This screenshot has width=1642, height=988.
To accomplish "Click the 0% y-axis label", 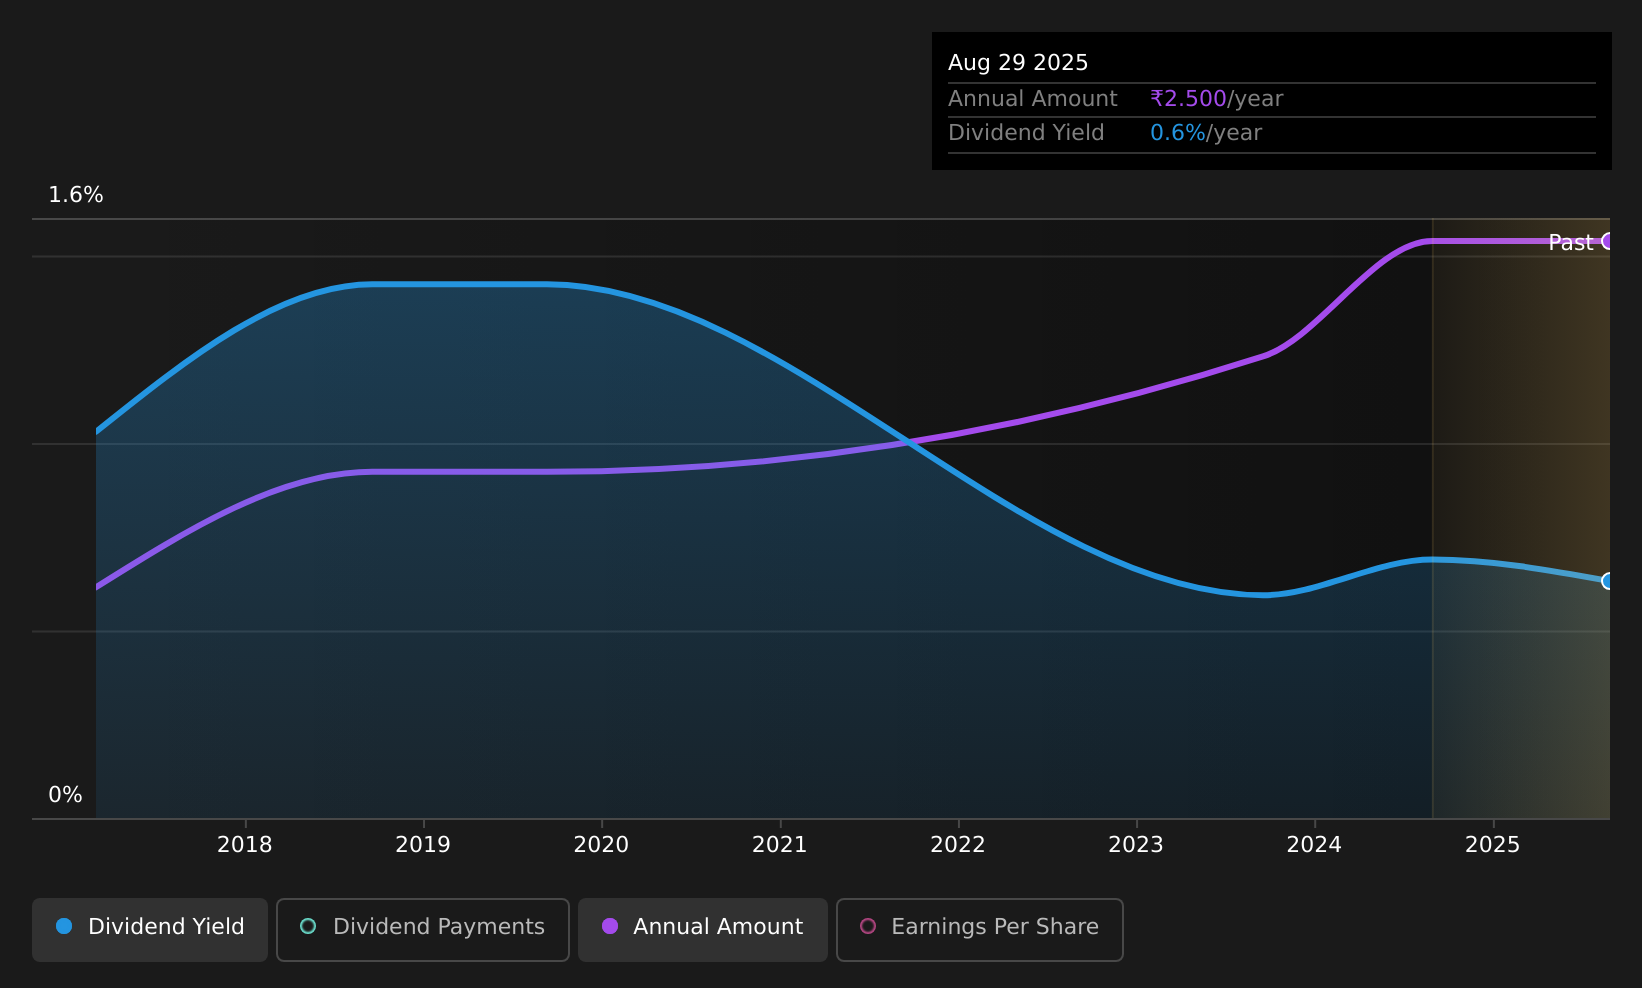I will coord(65,795).
